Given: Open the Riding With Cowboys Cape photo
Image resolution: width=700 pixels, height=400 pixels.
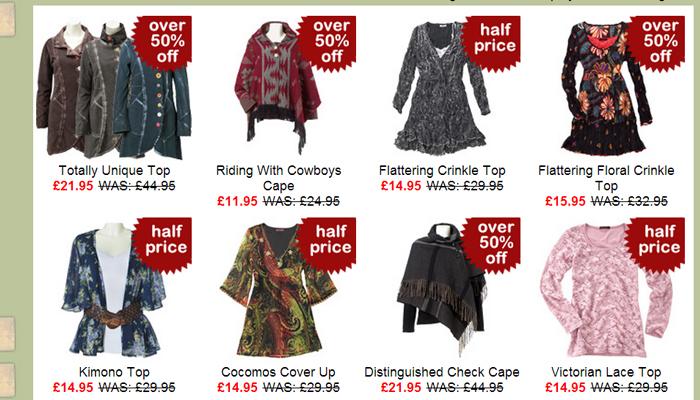Looking at the screenshot, I should click(278, 88).
